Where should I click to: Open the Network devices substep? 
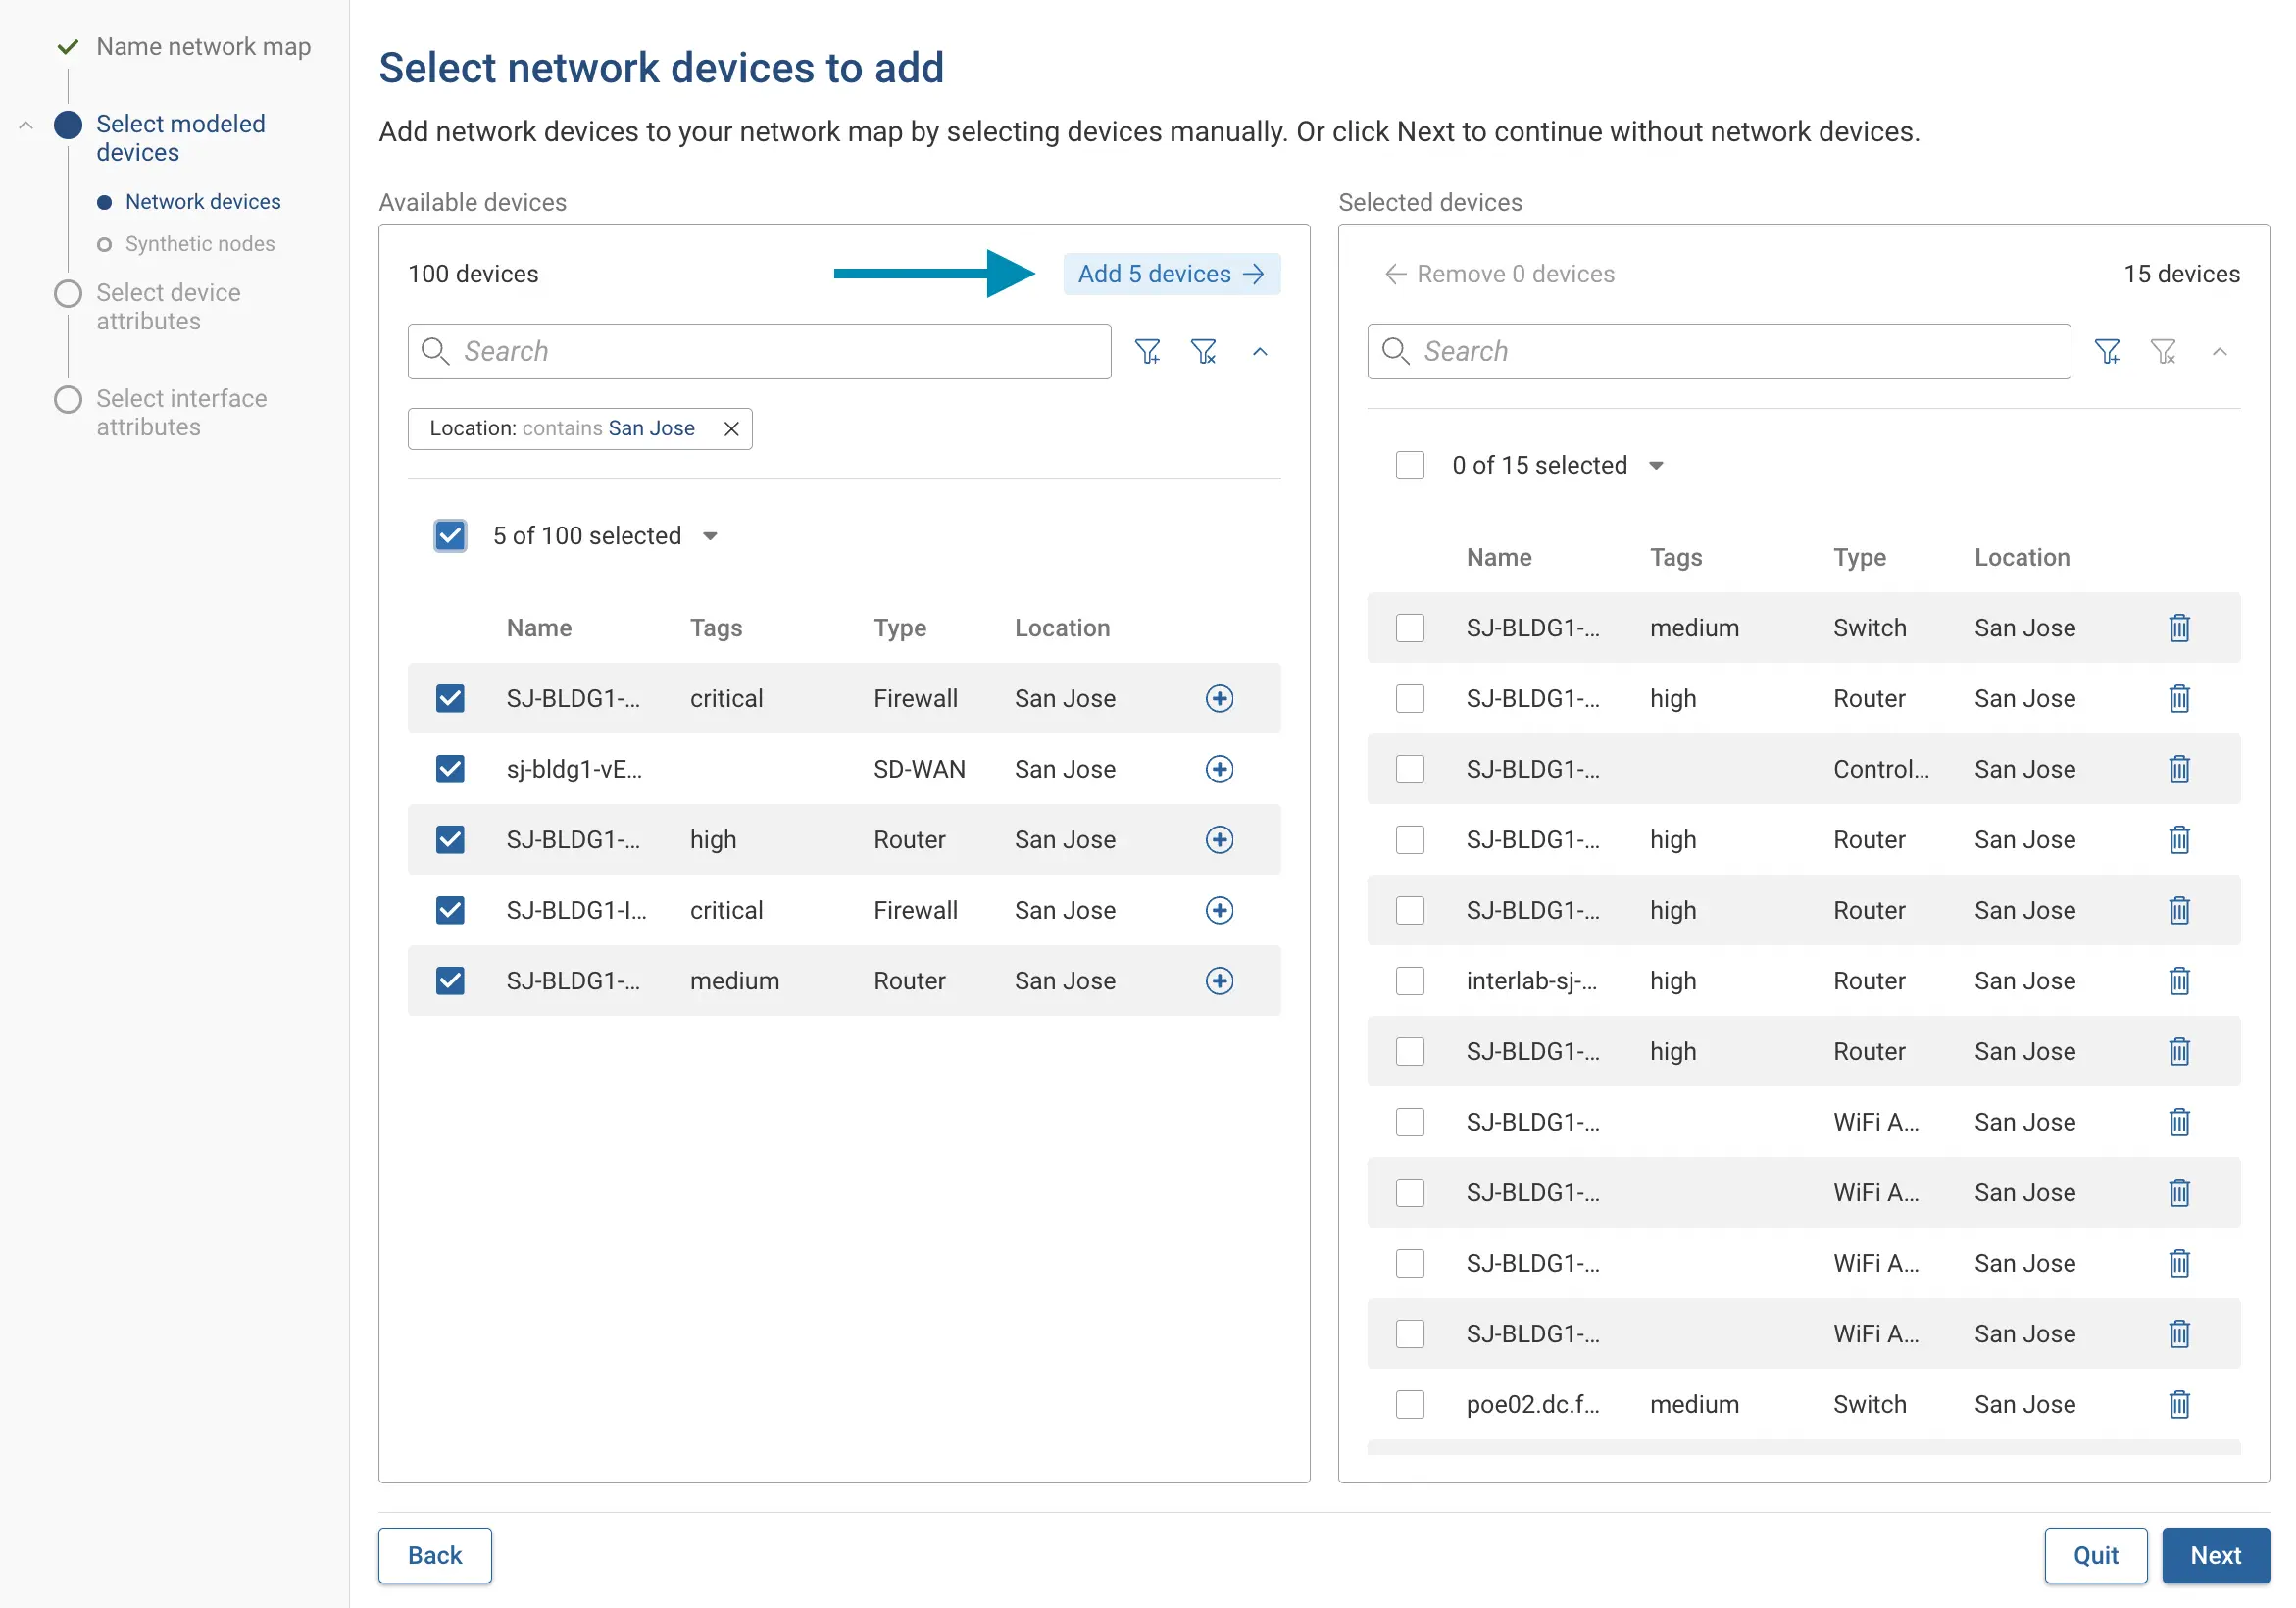(x=203, y=202)
